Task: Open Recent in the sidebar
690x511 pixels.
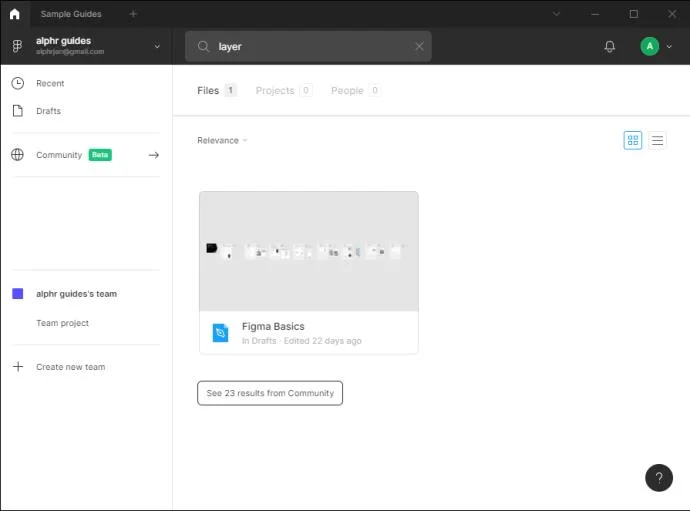Action: pyautogui.click(x=50, y=83)
